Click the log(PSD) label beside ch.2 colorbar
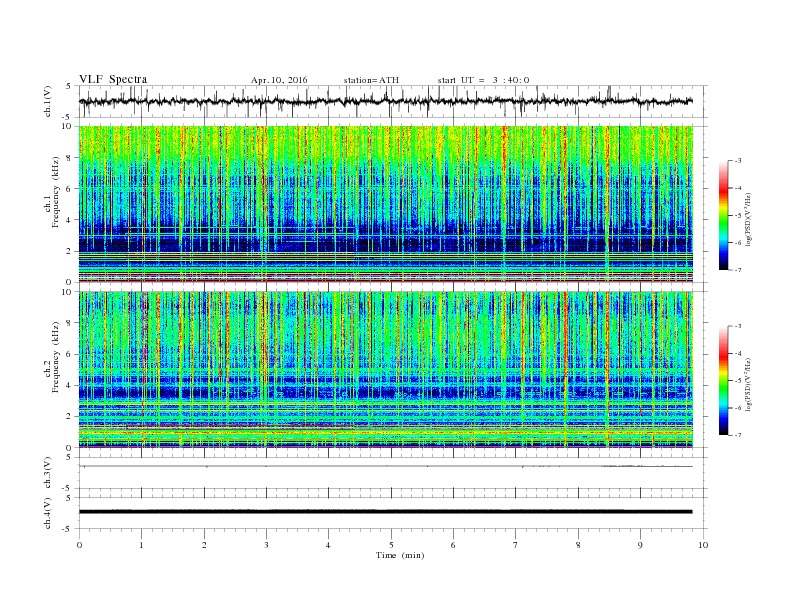The width and height of the screenshot is (792, 612). 750,383
